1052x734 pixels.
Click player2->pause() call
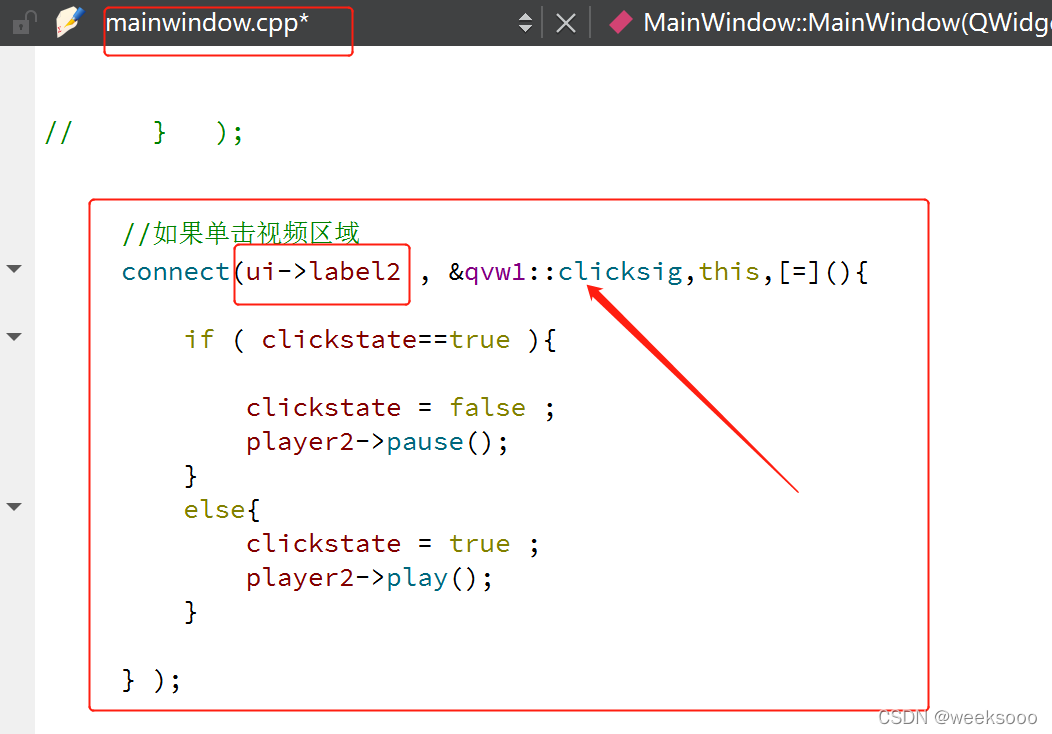(377, 442)
